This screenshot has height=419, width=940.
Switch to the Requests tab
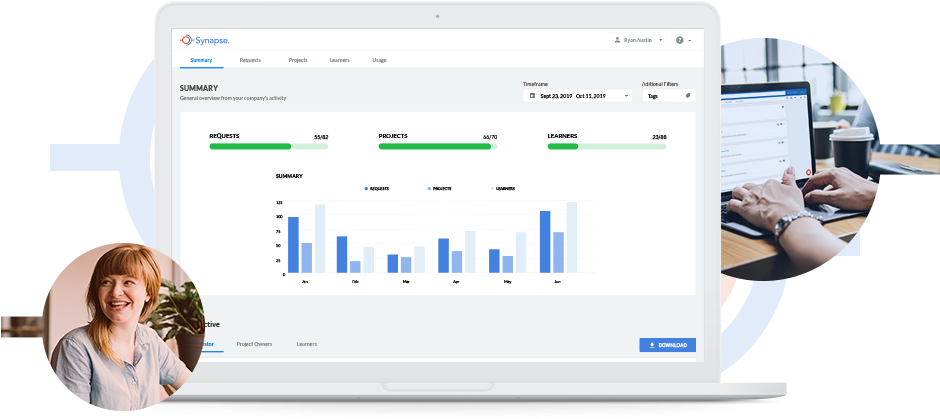[250, 60]
